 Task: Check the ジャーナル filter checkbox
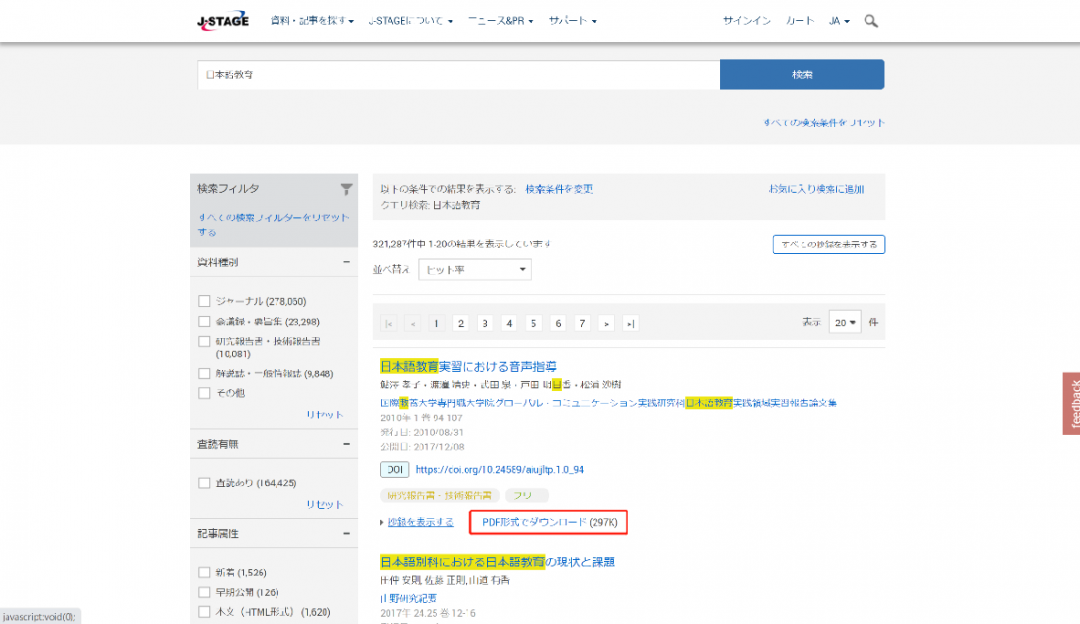point(204,299)
